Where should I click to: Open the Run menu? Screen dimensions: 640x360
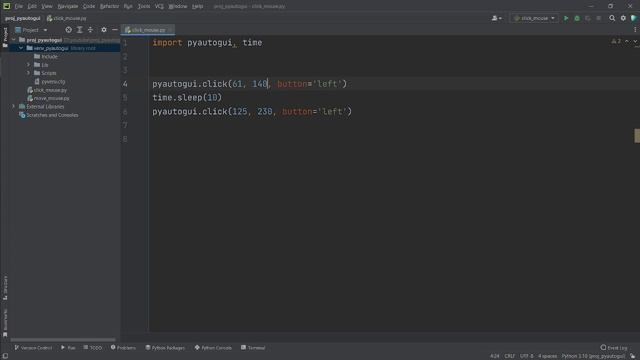tap(128, 6)
